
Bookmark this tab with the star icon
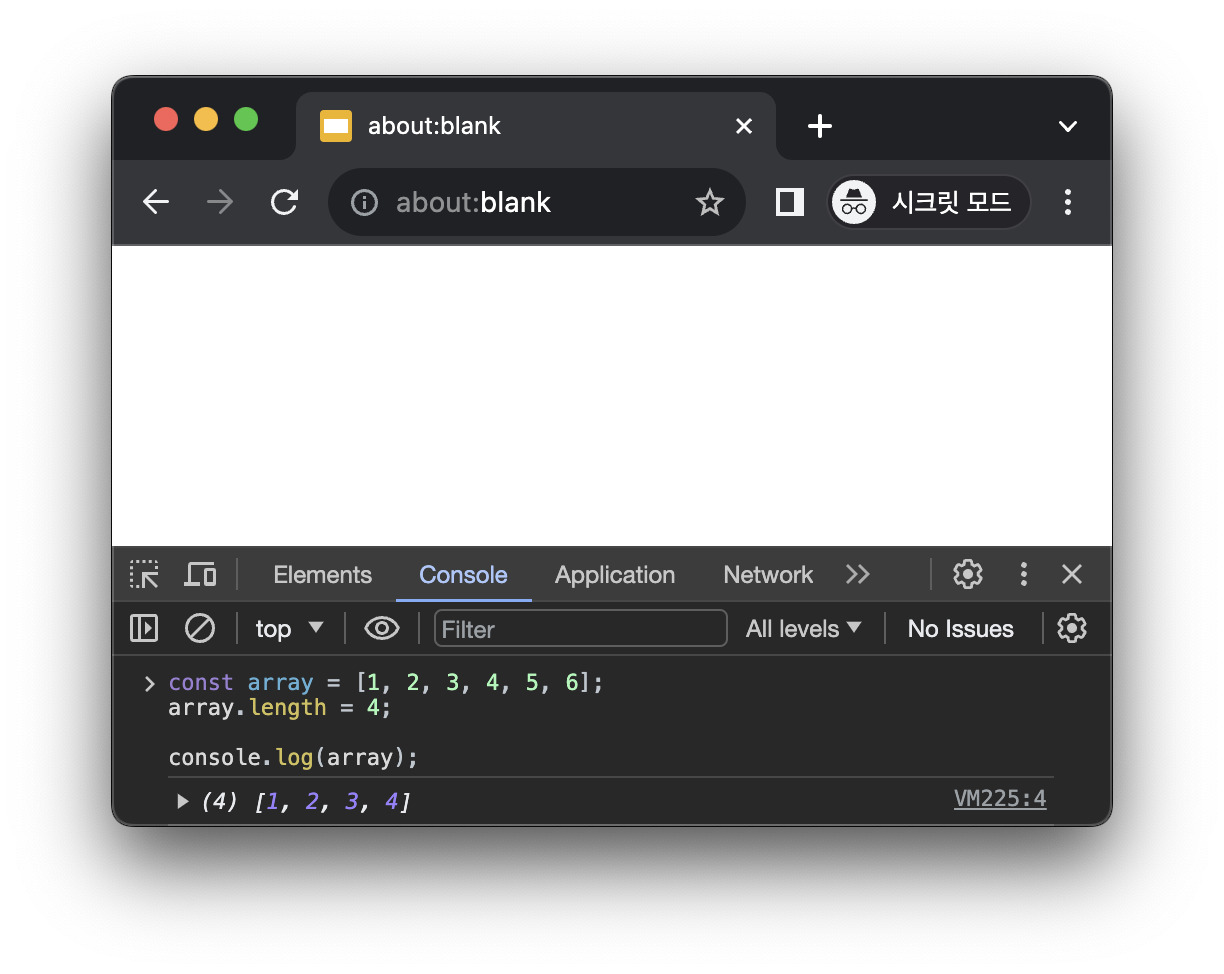click(710, 203)
